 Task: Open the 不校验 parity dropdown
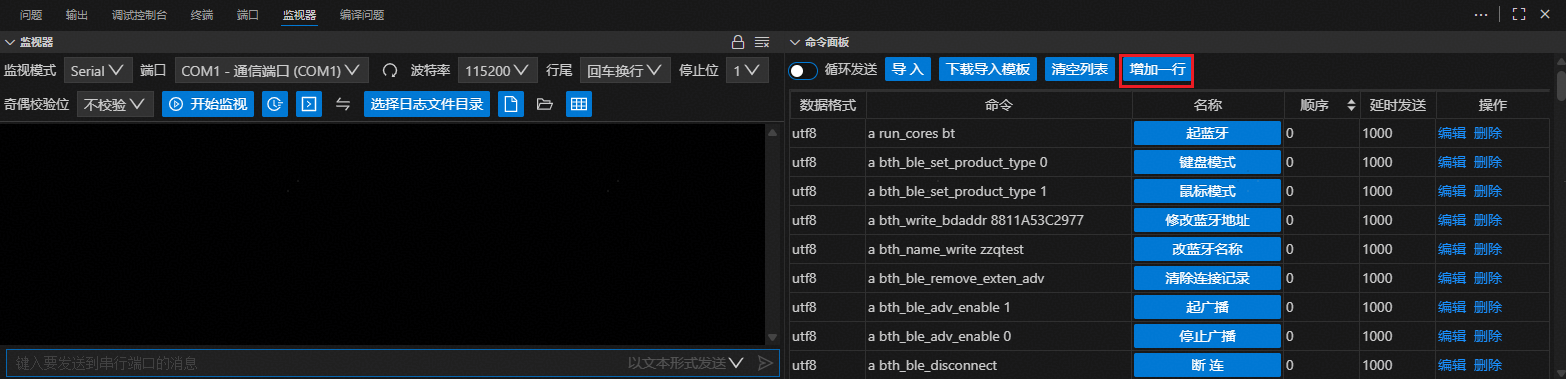[115, 104]
